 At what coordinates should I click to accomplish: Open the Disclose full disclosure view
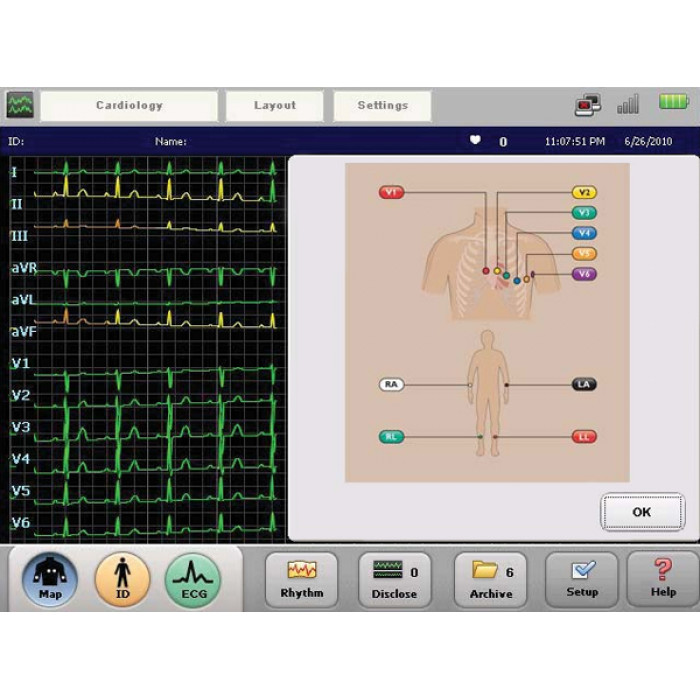[395, 580]
